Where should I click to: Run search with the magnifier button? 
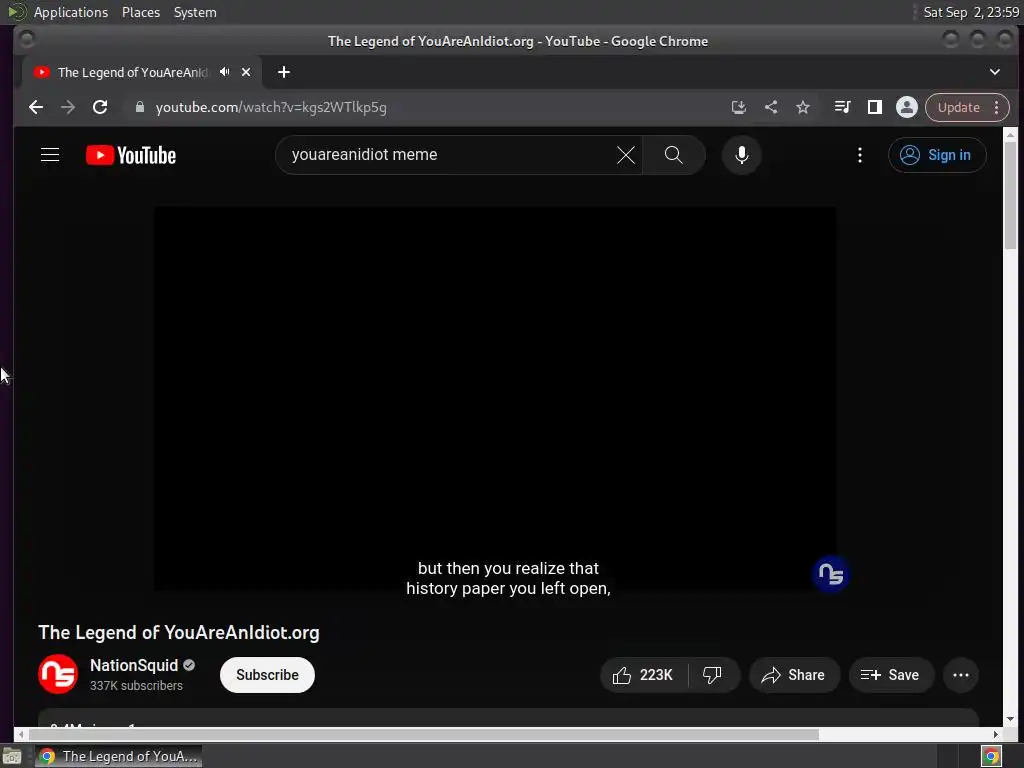point(674,155)
